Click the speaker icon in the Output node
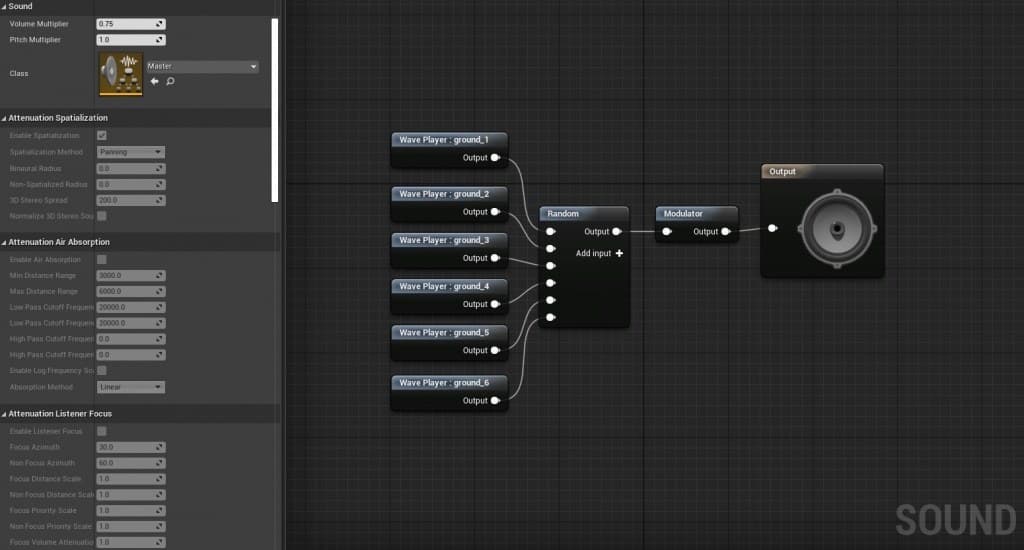Viewport: 1024px width, 550px height. click(x=837, y=229)
